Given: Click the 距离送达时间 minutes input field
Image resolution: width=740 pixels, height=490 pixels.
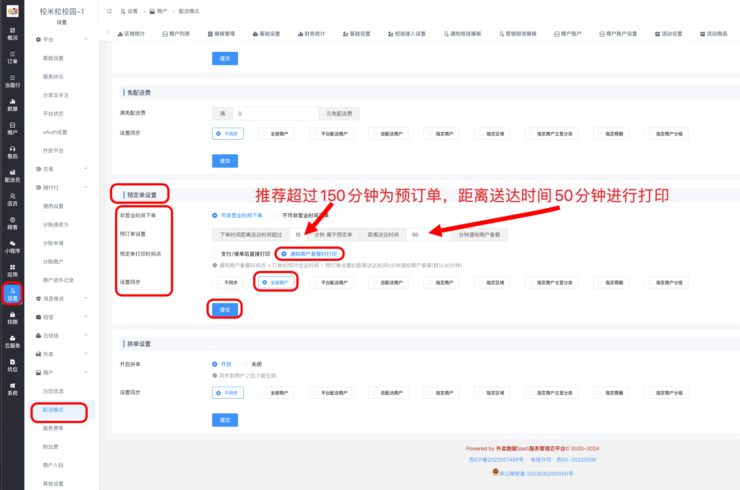Looking at the screenshot, I should click(x=422, y=235).
